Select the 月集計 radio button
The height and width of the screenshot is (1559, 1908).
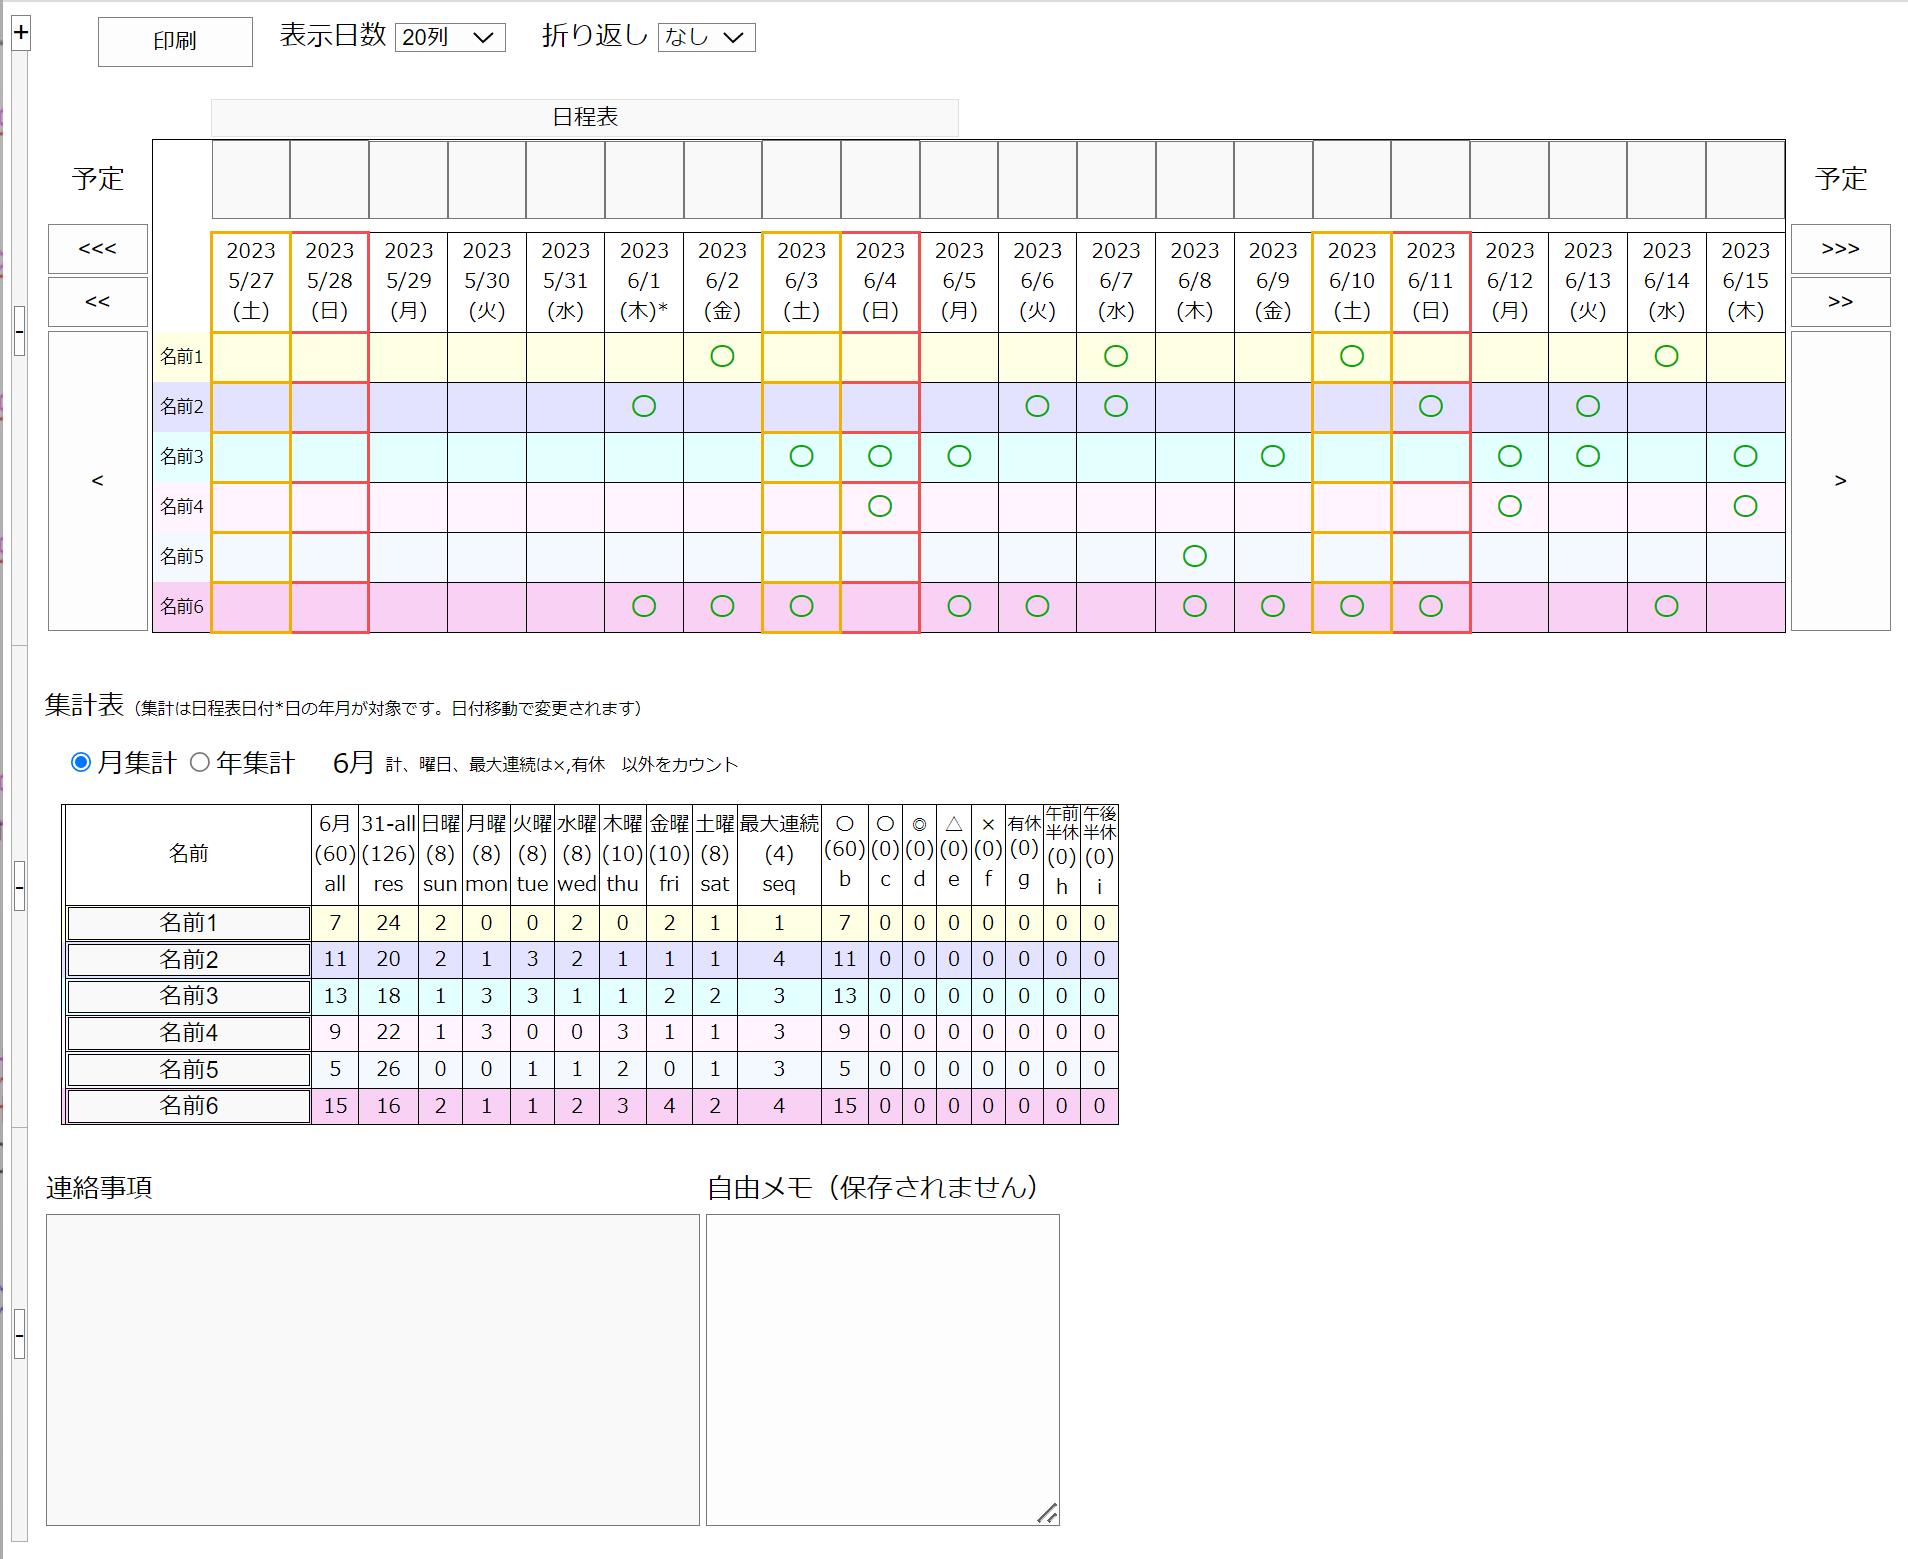click(x=81, y=763)
